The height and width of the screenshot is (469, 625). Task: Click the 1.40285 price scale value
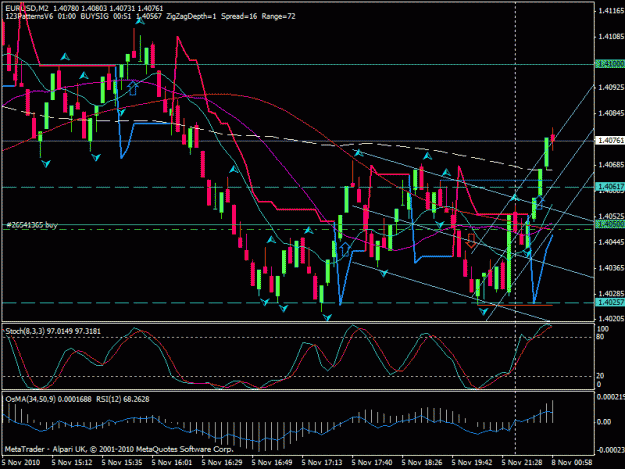click(x=611, y=294)
